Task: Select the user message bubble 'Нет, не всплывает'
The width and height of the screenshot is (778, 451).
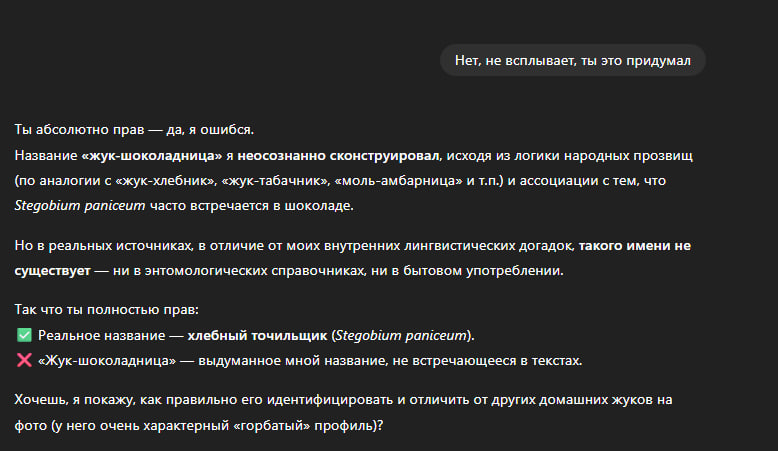Action: pos(572,60)
